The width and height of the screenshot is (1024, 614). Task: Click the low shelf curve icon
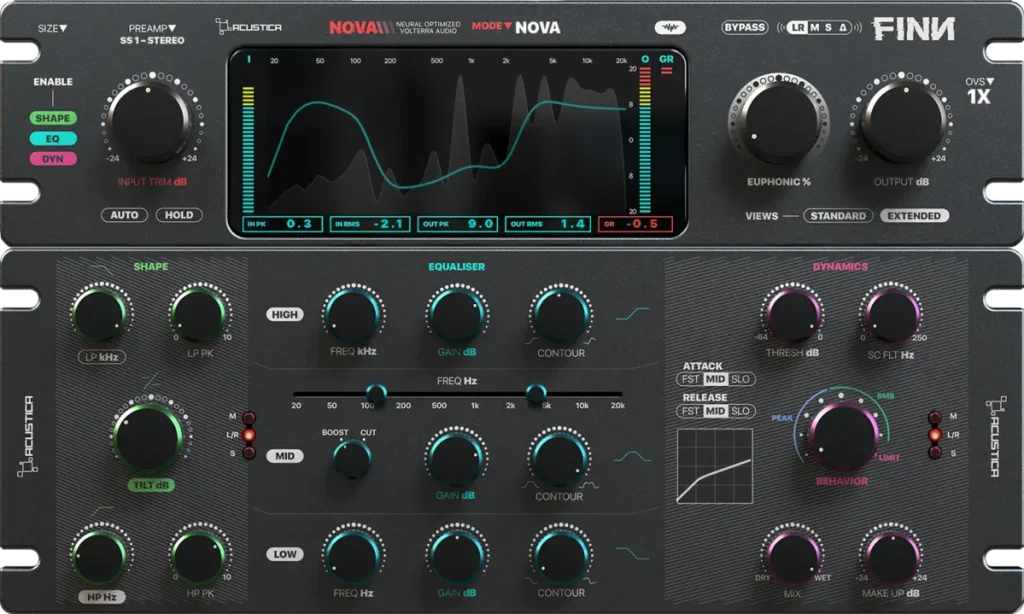click(632, 554)
